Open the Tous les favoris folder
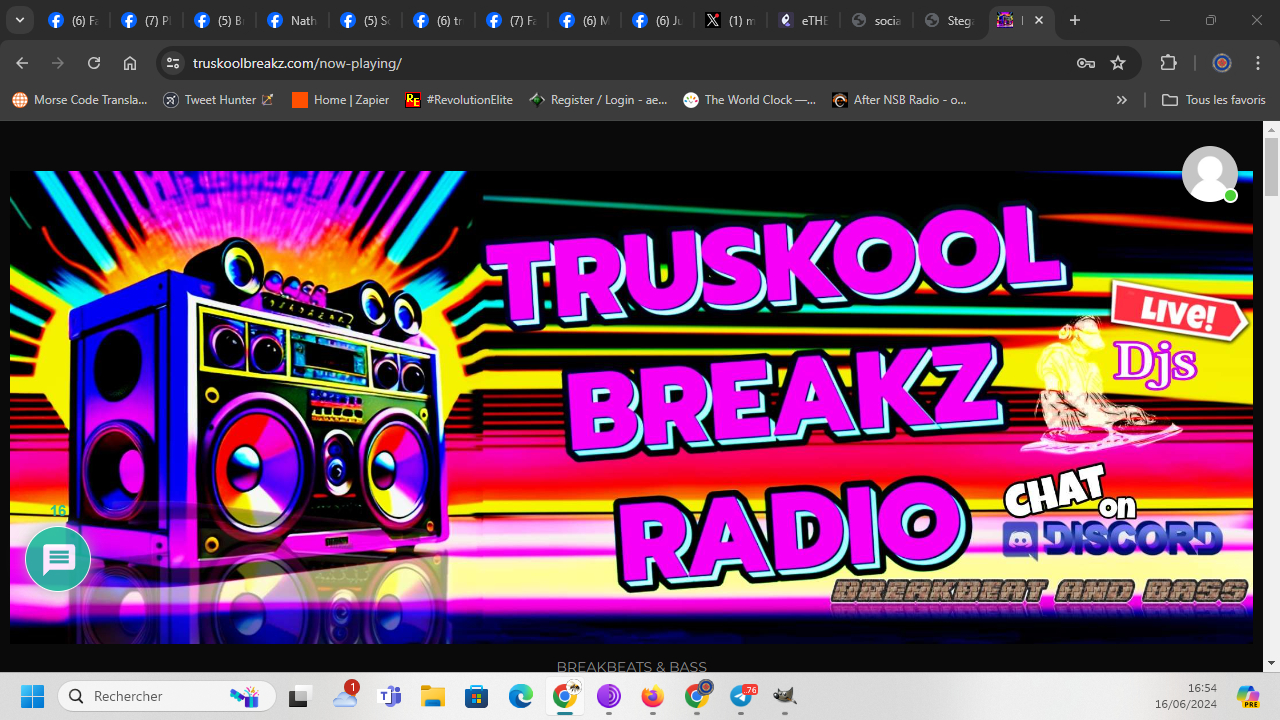This screenshot has width=1280, height=720. point(1214,100)
